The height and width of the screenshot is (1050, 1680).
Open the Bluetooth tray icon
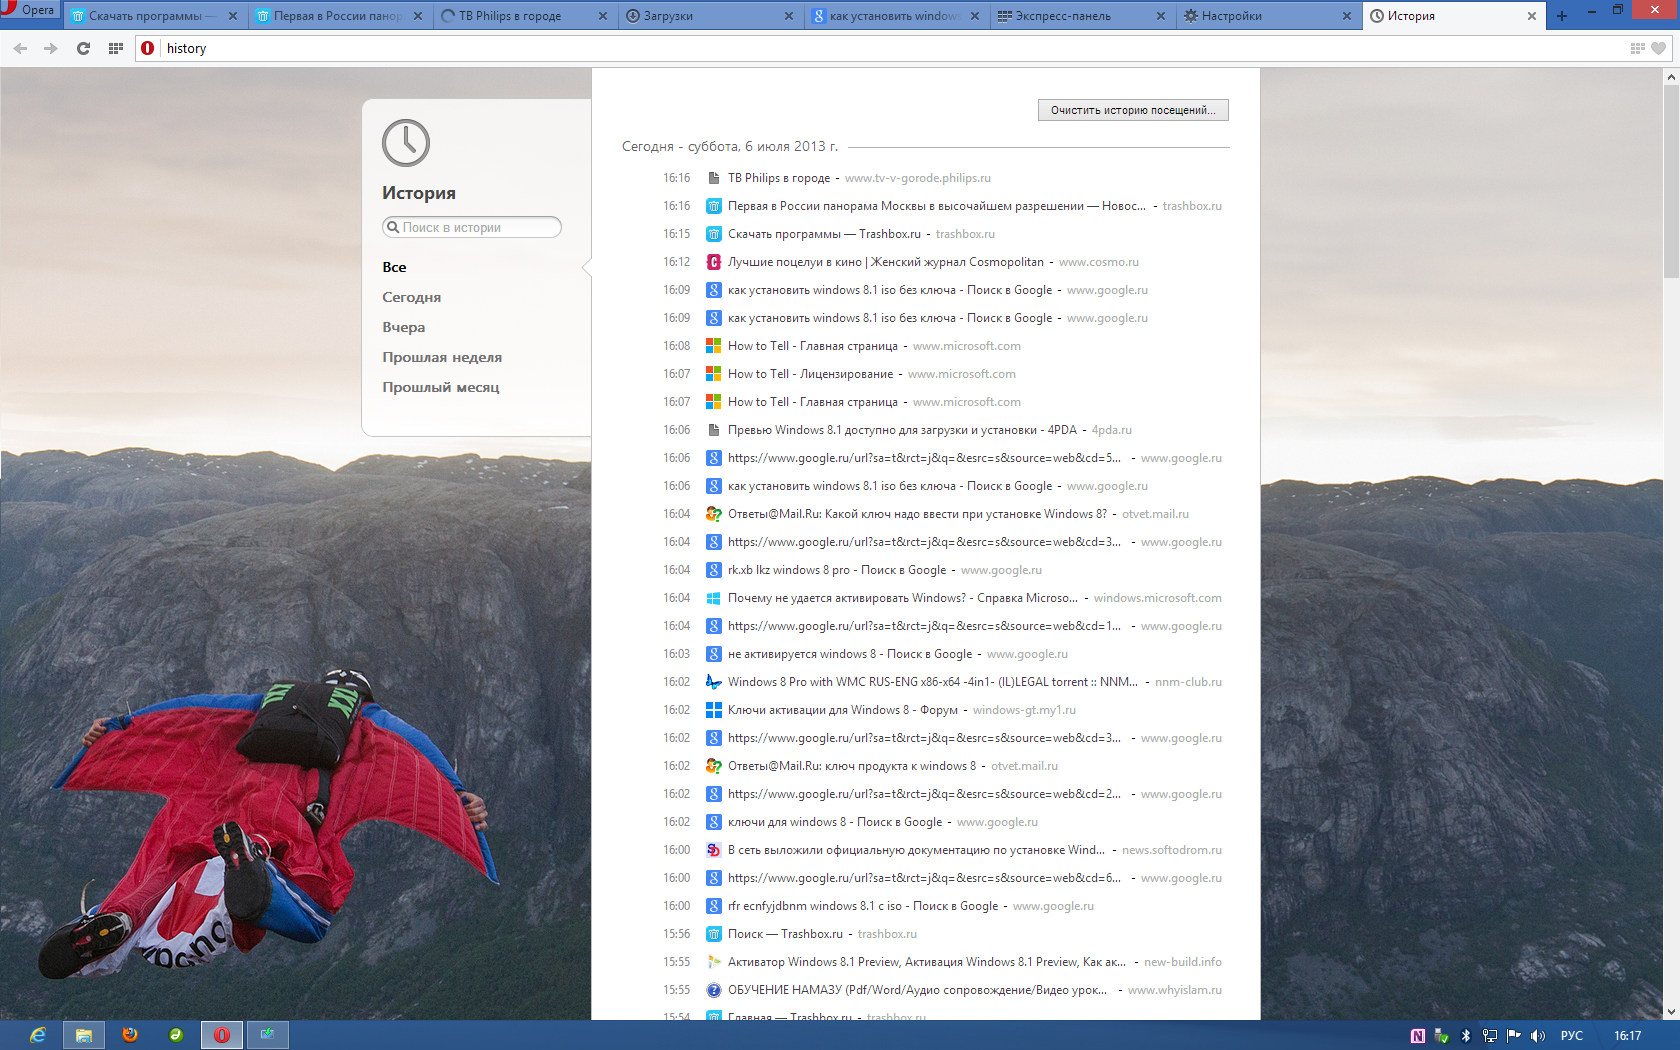[x=1466, y=1036]
